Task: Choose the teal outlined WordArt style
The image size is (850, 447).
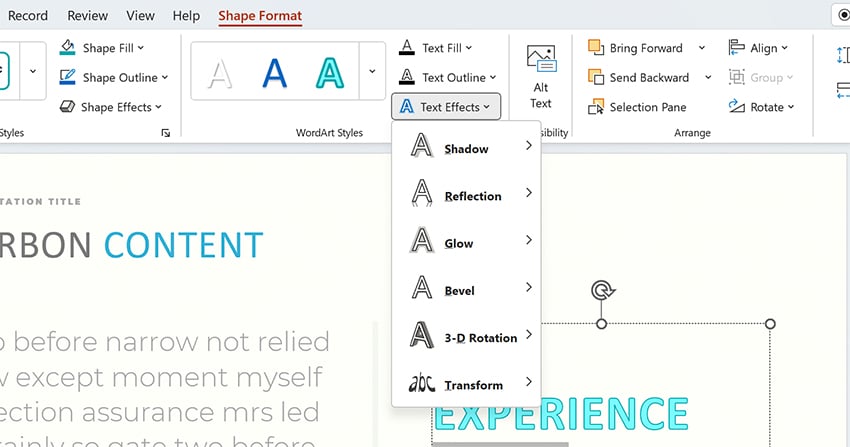Action: (x=328, y=73)
